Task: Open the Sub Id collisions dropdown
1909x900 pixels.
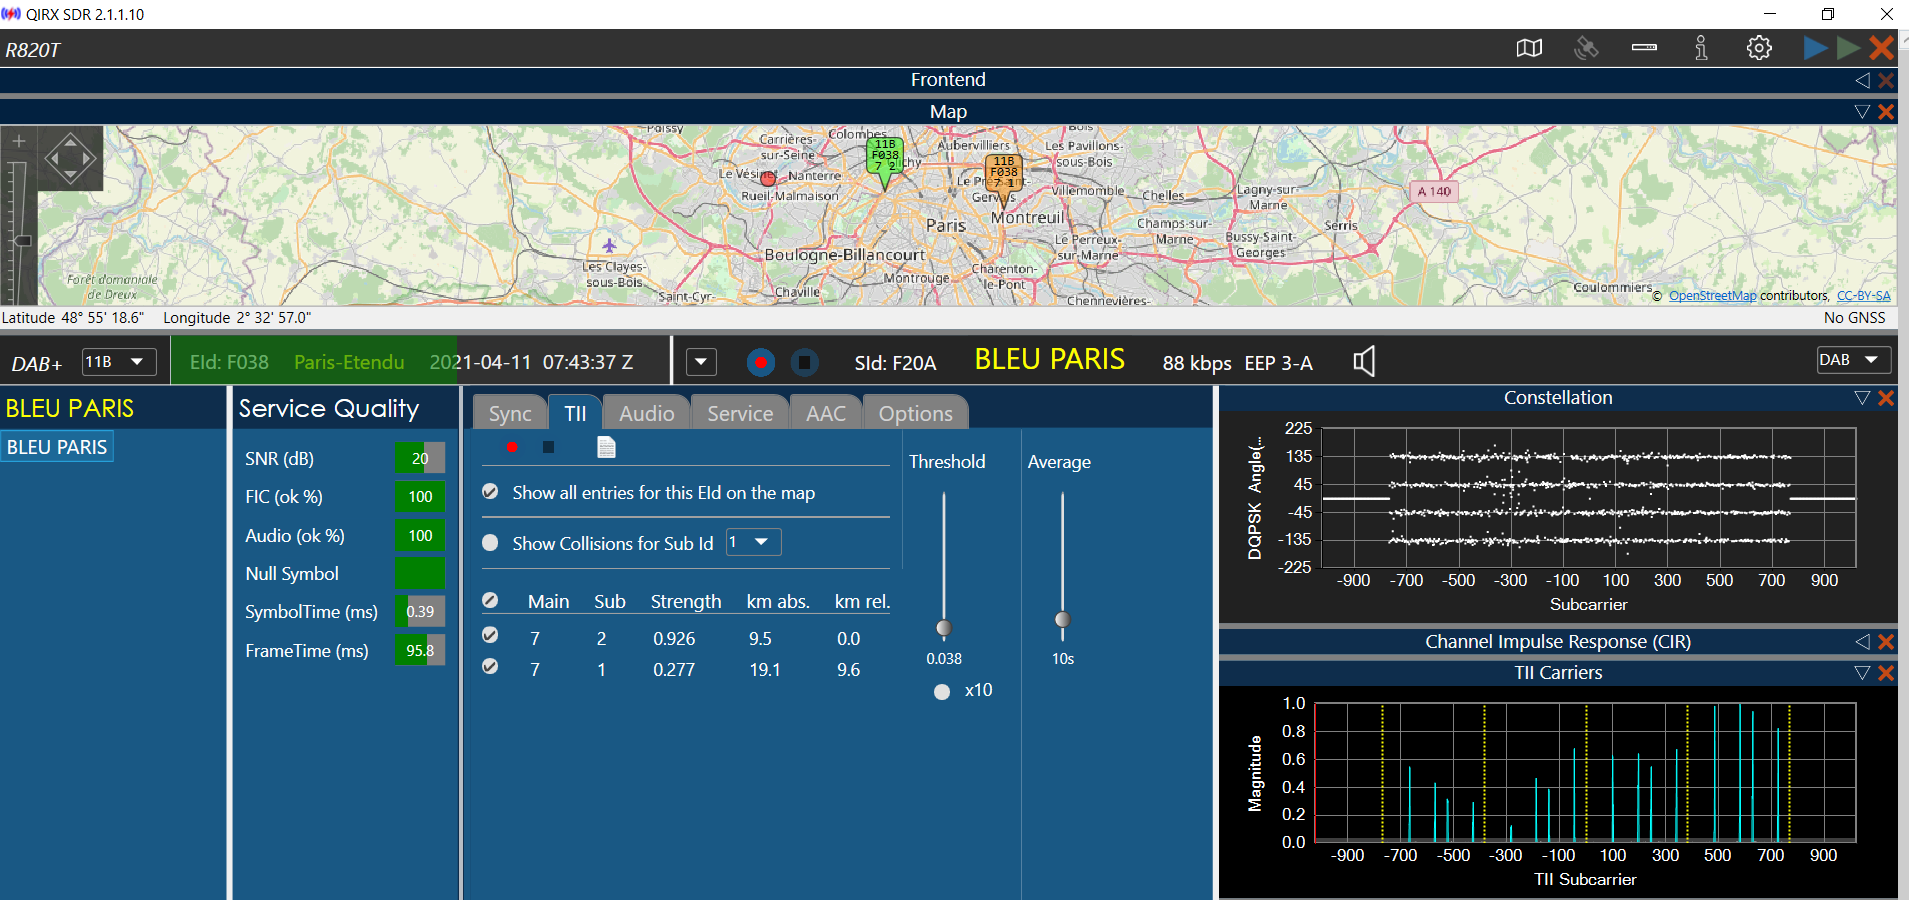Action: pos(753,542)
